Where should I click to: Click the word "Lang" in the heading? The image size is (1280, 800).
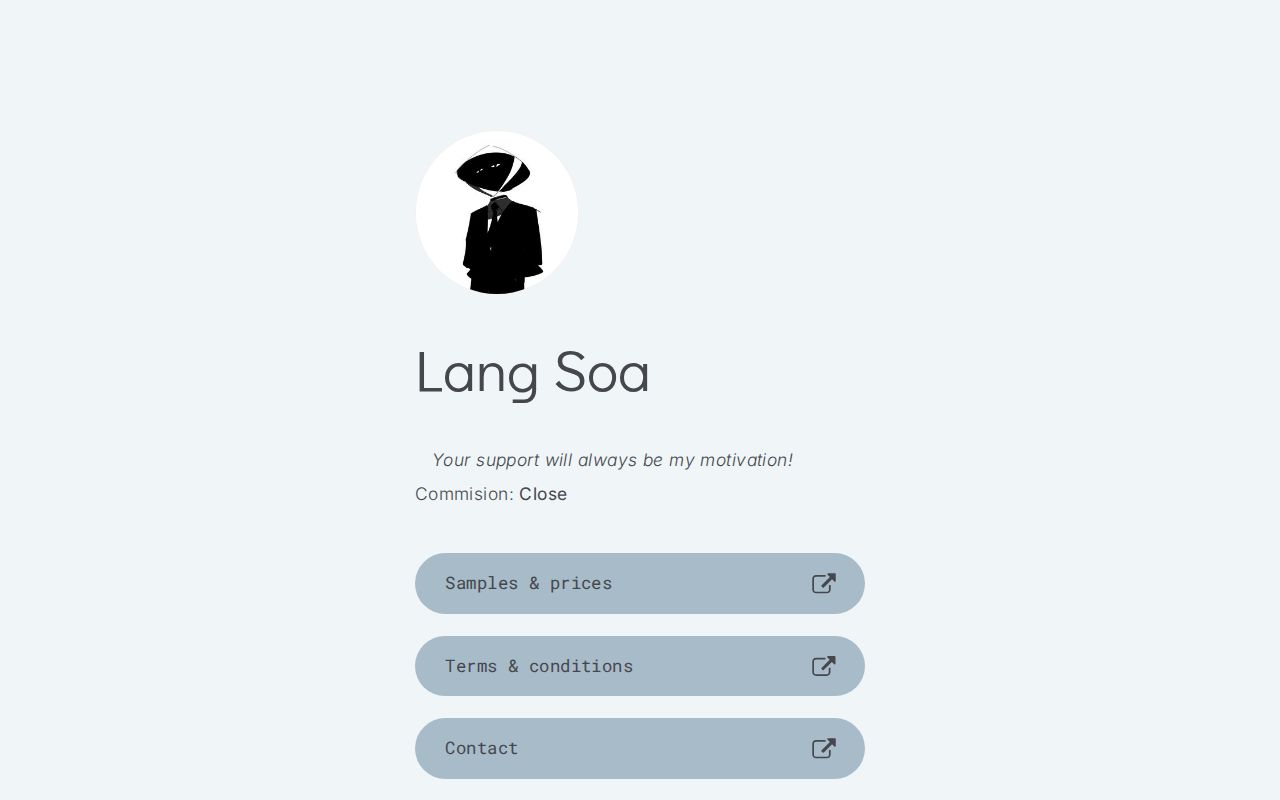point(477,374)
